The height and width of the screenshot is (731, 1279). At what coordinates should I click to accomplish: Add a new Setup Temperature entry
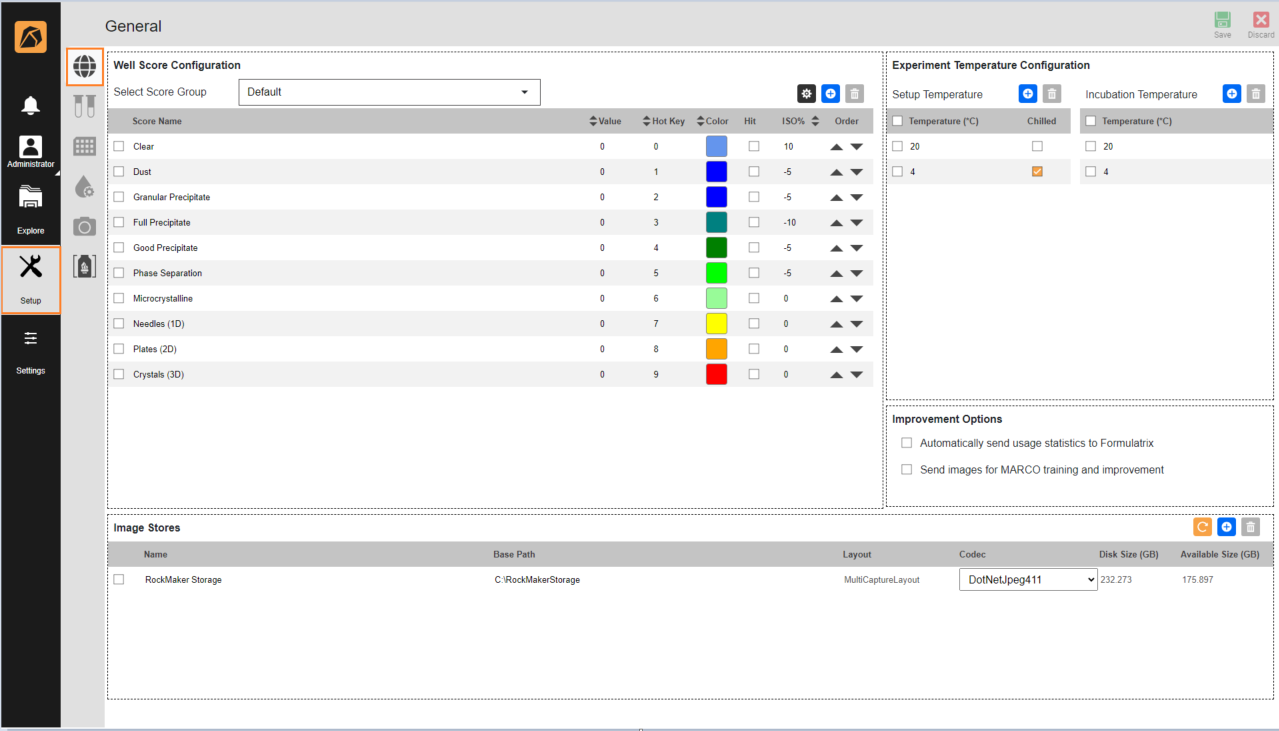tap(1027, 94)
